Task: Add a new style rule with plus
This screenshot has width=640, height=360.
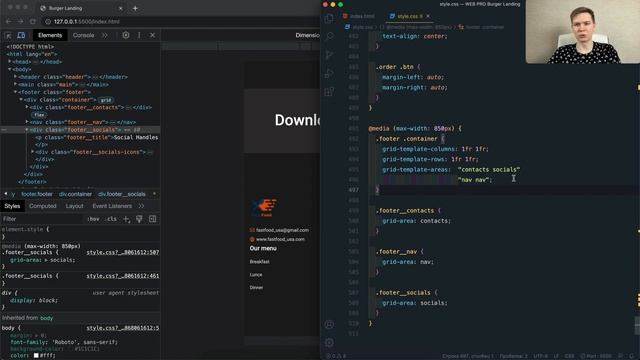Action: tap(127, 219)
